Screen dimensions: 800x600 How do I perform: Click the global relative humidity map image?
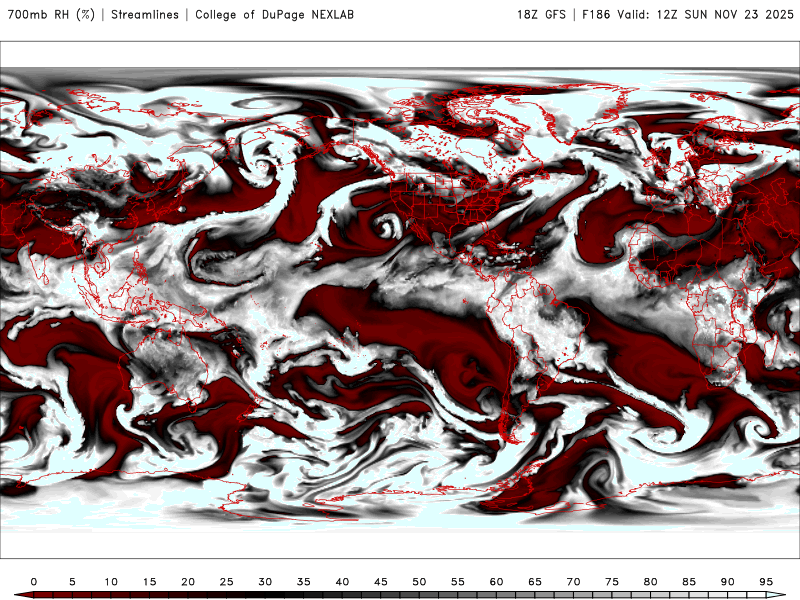click(400, 299)
